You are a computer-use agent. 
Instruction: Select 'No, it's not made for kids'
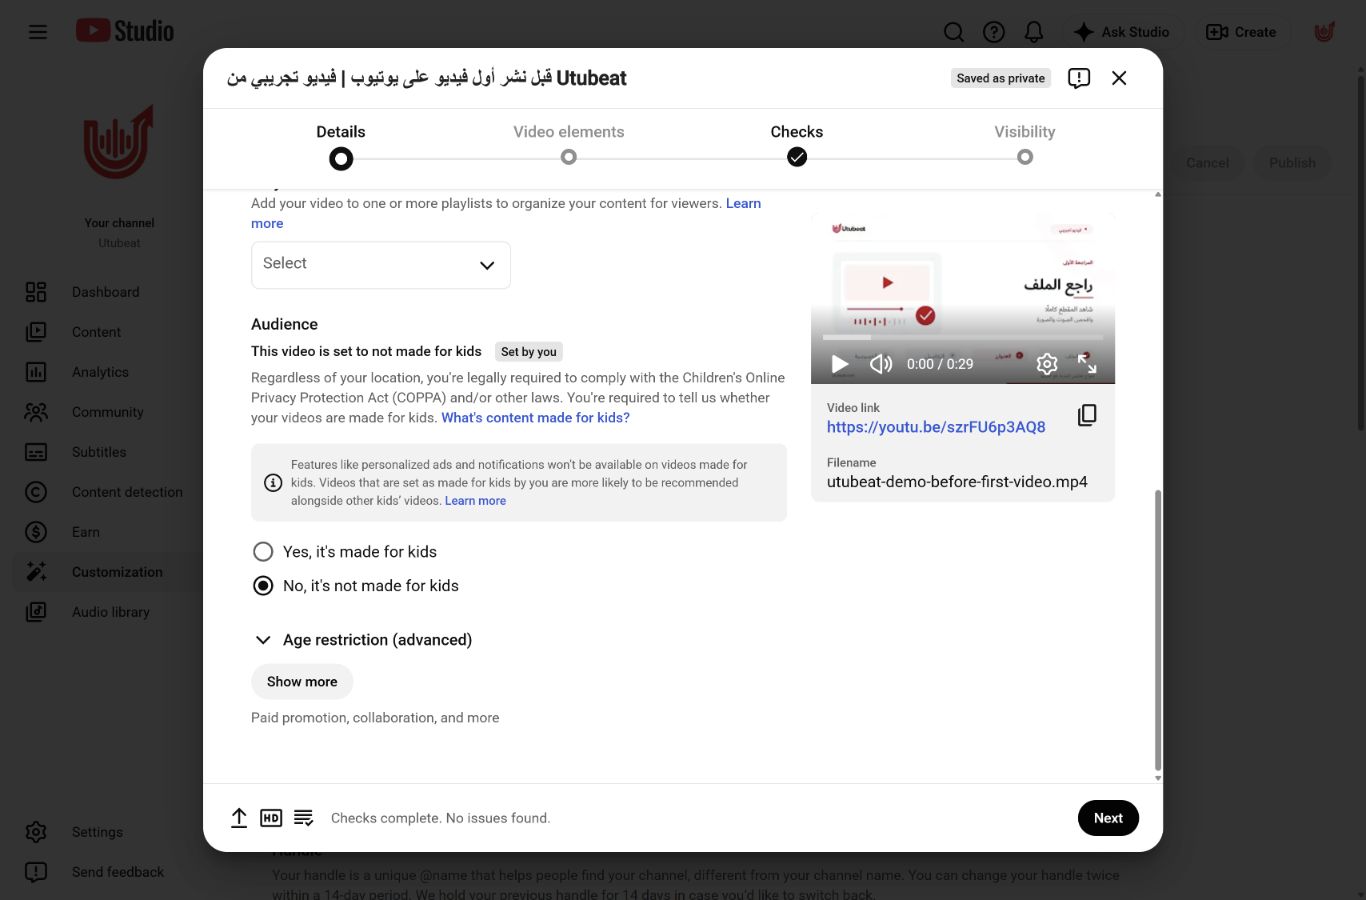click(x=263, y=586)
